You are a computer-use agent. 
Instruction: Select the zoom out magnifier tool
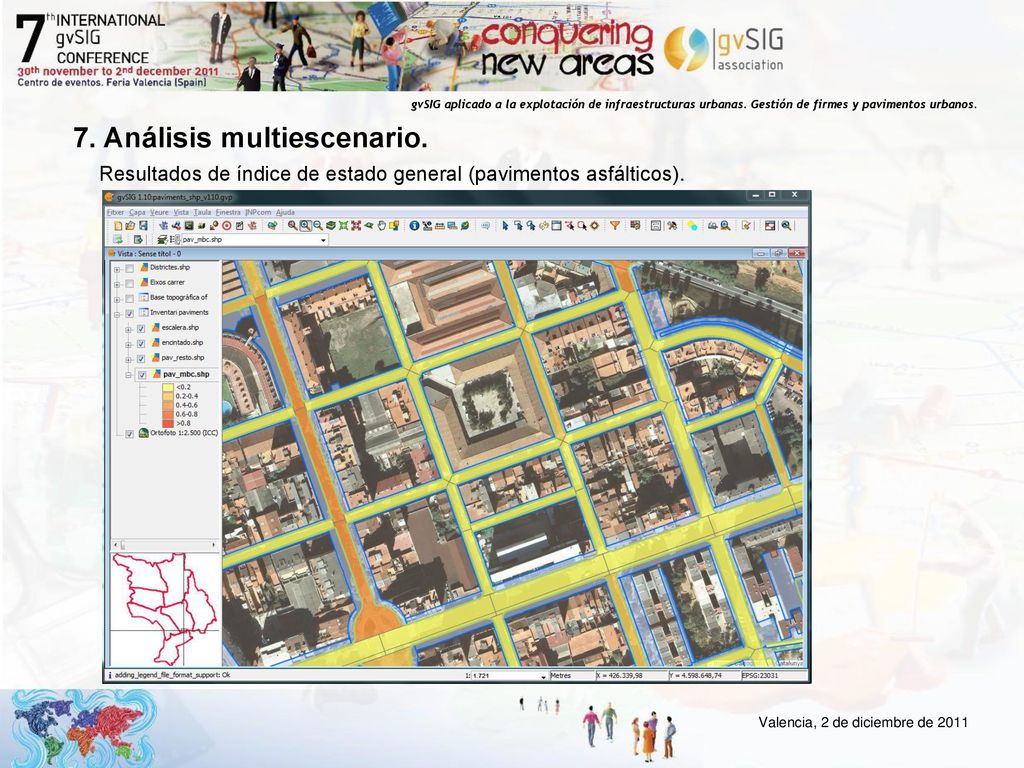(x=317, y=226)
